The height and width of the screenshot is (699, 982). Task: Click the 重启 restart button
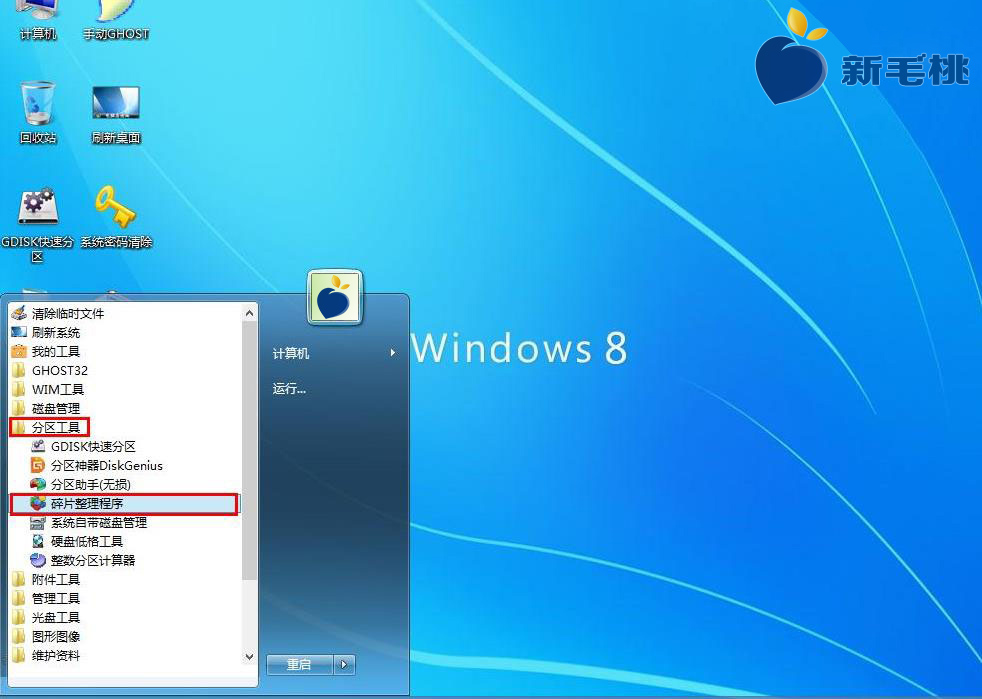(299, 665)
